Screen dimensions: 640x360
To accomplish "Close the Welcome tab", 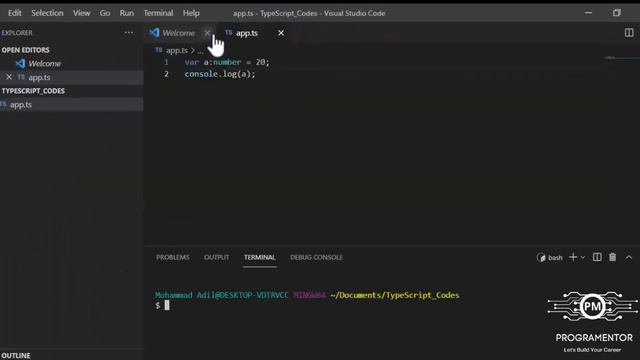I will pyautogui.click(x=207, y=33).
